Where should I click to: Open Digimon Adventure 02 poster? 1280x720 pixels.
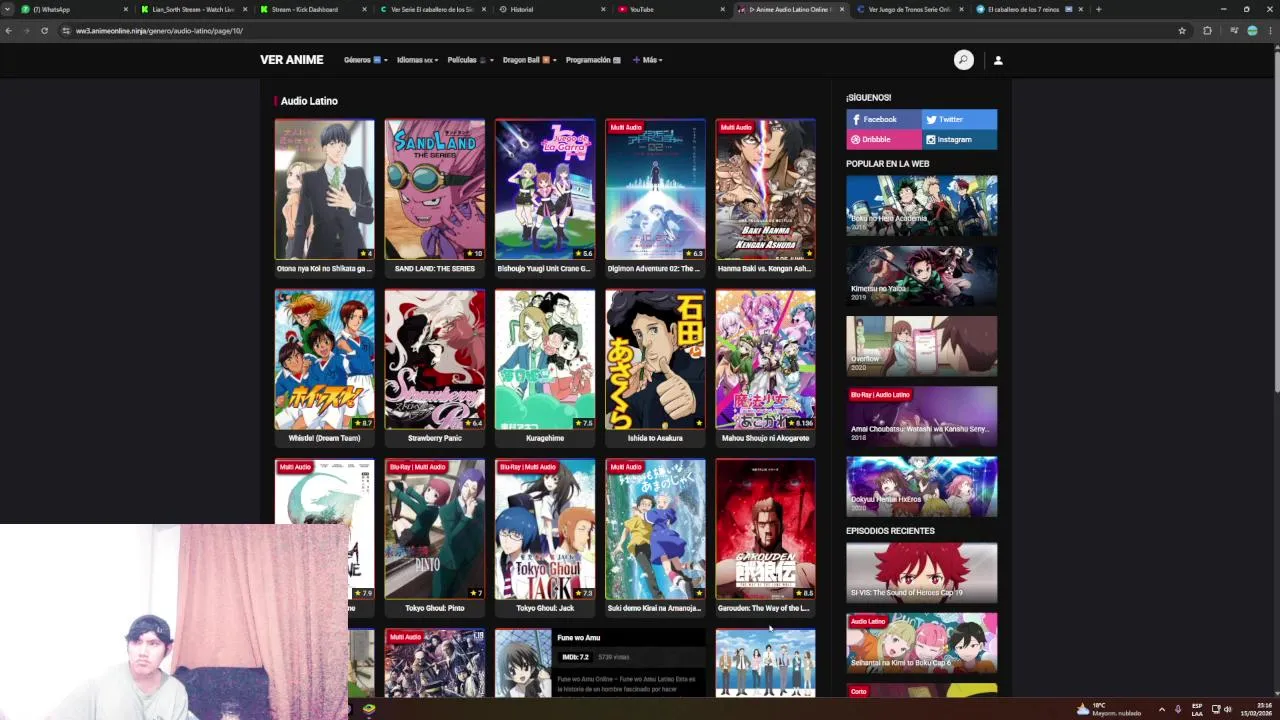pyautogui.click(x=654, y=189)
